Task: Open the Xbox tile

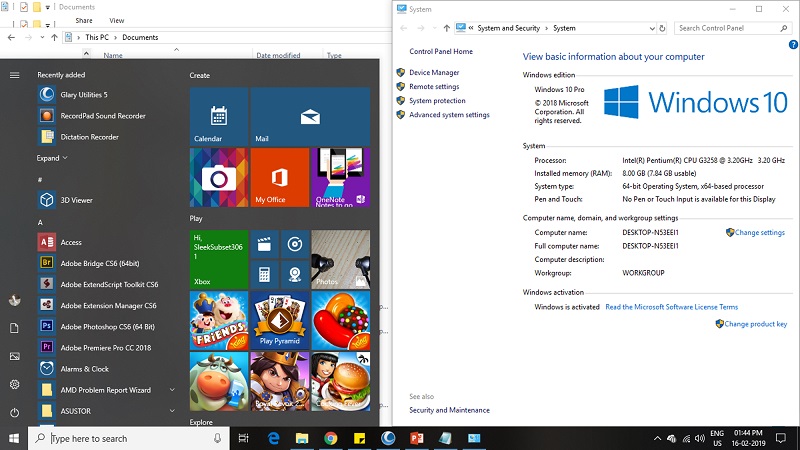Action: tap(219, 260)
